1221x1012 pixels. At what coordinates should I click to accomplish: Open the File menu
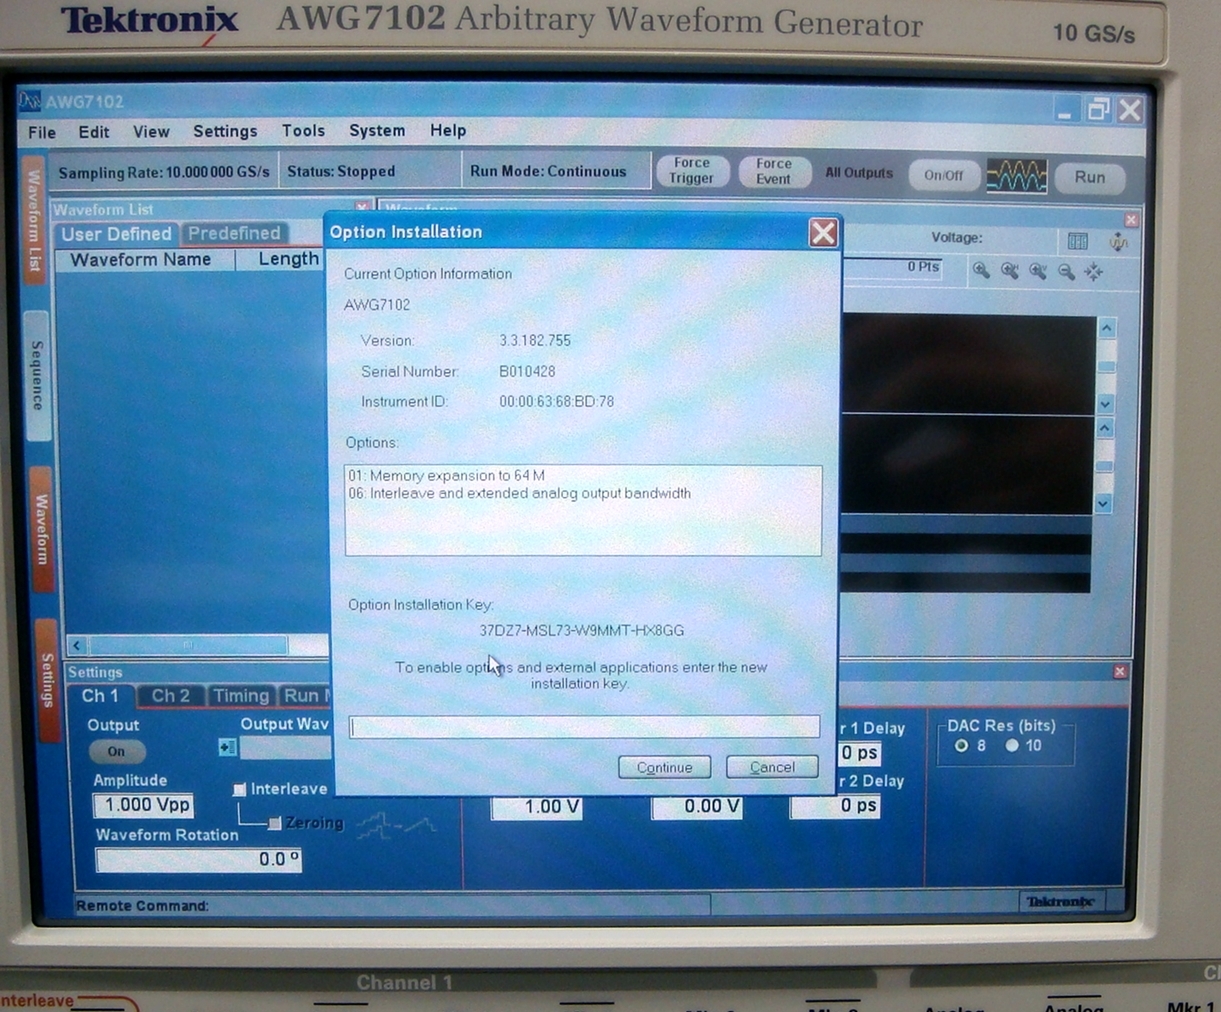42,132
